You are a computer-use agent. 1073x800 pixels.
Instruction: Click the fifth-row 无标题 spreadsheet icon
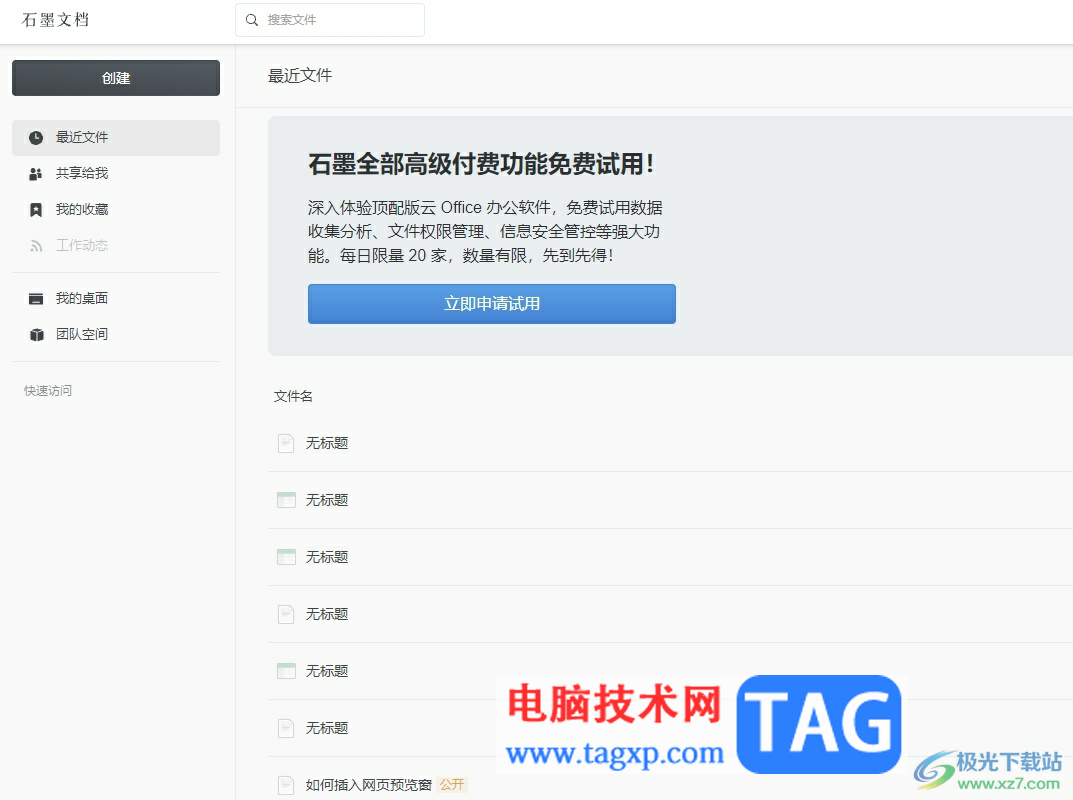286,671
